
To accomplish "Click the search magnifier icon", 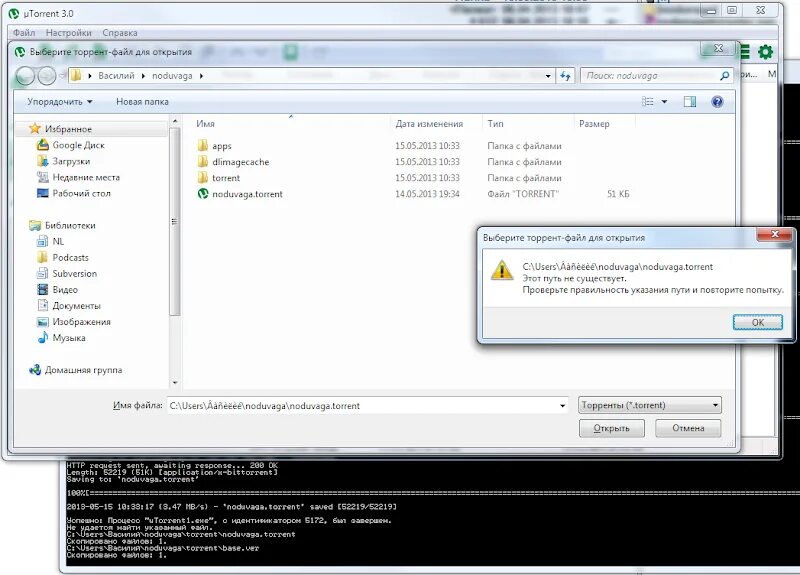I will point(724,76).
